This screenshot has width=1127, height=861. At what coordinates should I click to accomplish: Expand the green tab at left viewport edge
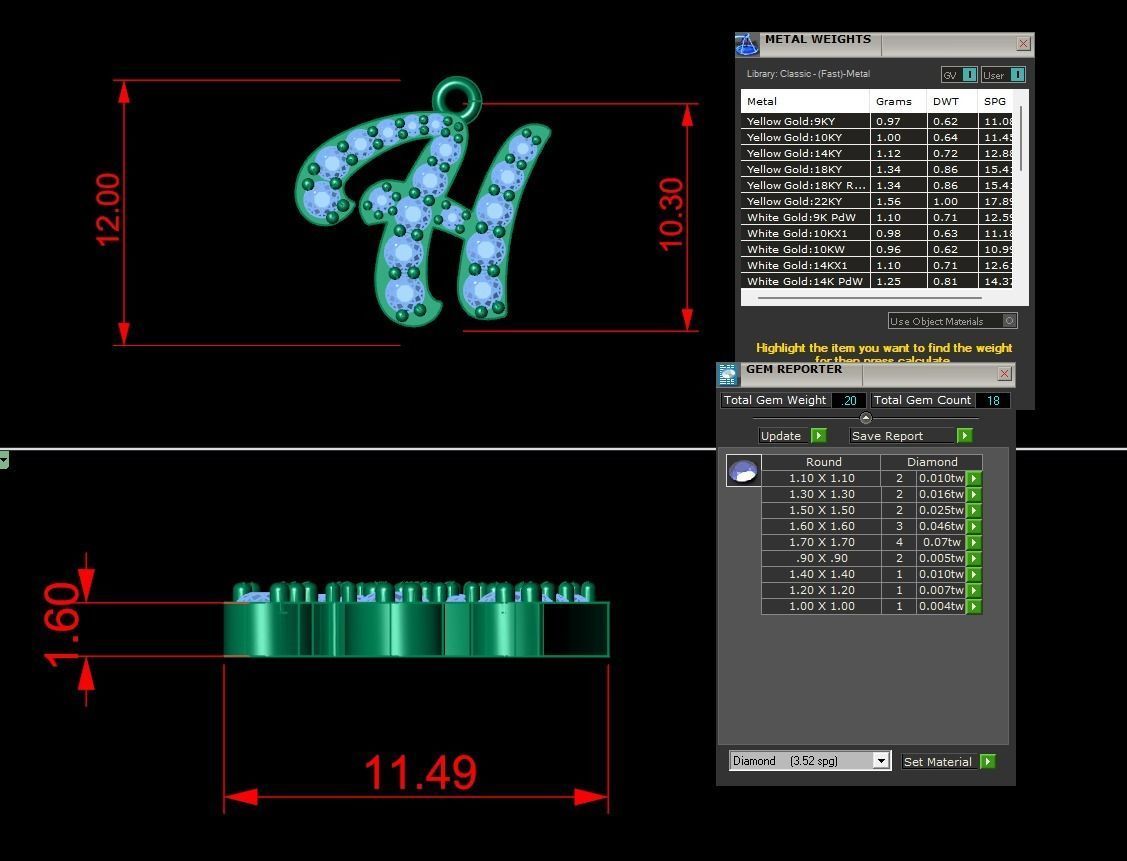coord(4,459)
